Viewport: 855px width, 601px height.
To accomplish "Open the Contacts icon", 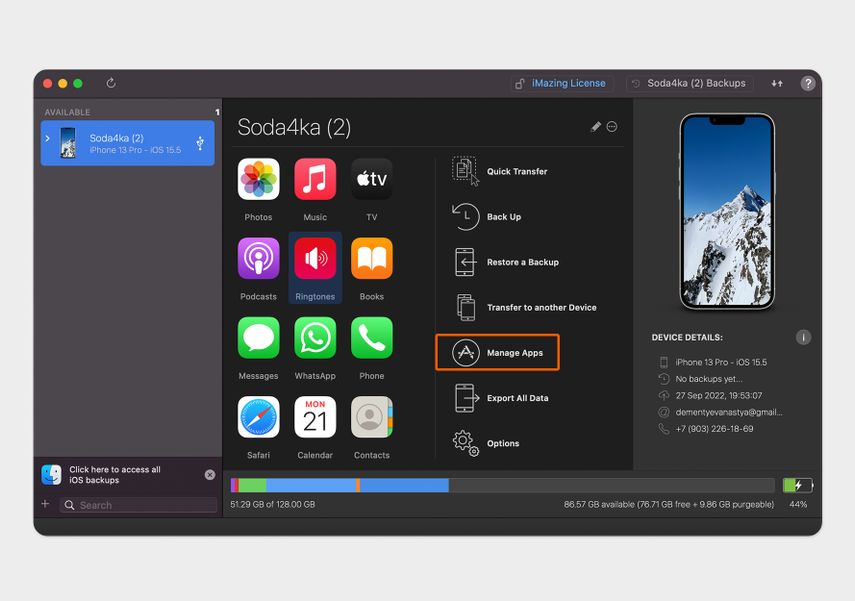I will click(x=372, y=417).
